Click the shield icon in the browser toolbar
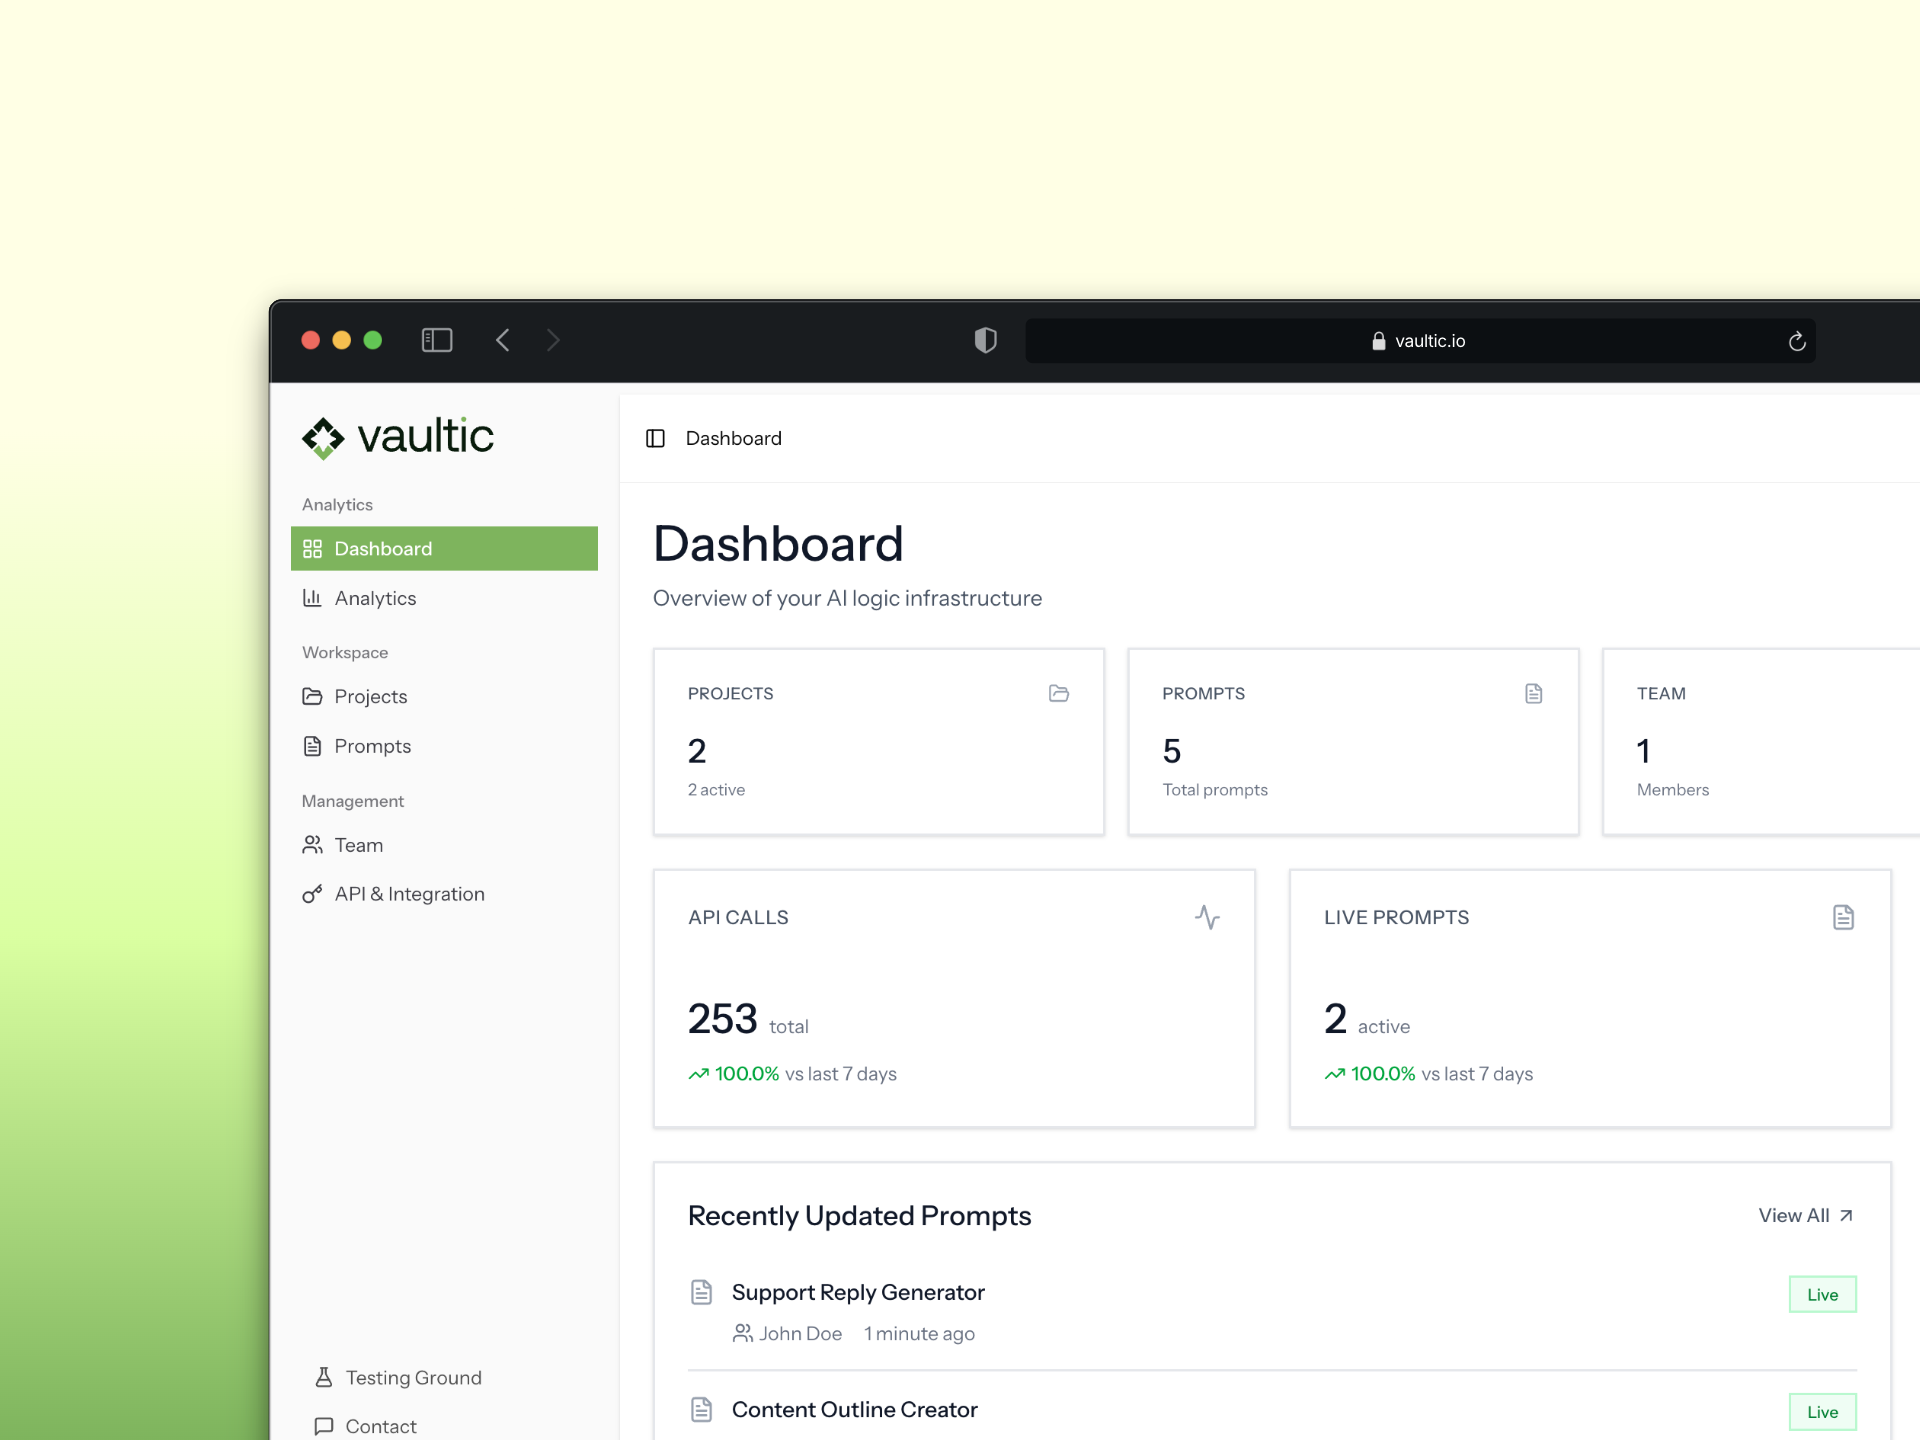The width and height of the screenshot is (1920, 1440). (985, 340)
